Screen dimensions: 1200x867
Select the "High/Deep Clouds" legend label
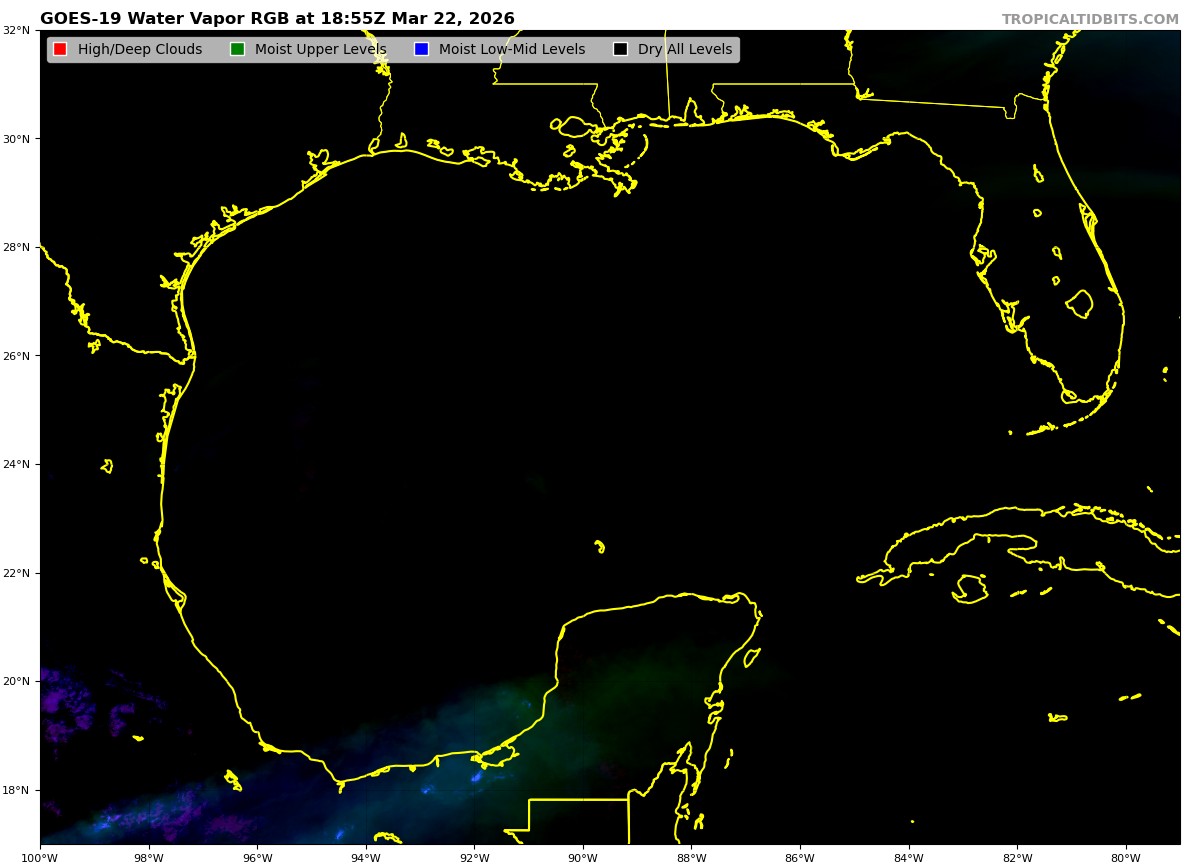tap(140, 50)
